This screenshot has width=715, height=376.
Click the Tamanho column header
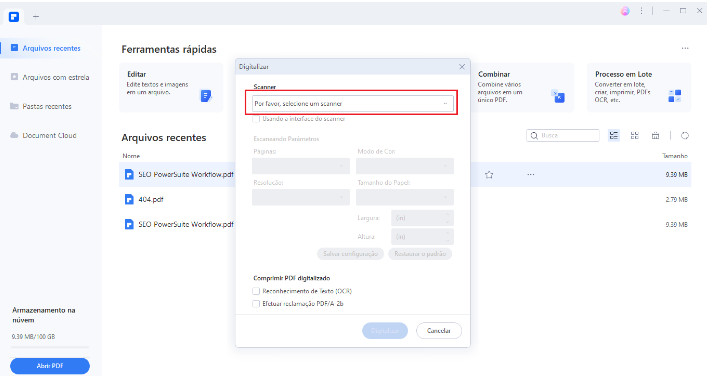pyautogui.click(x=674, y=156)
